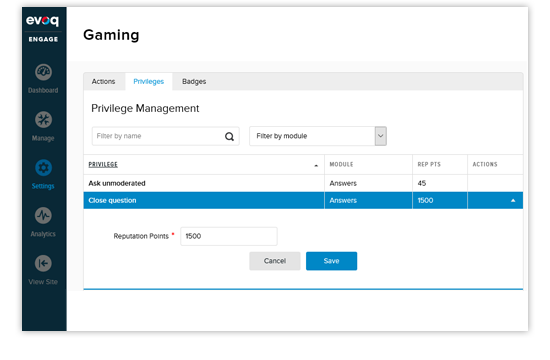Switch to the Badges tab
The height and width of the screenshot is (360, 550).
[194, 81]
